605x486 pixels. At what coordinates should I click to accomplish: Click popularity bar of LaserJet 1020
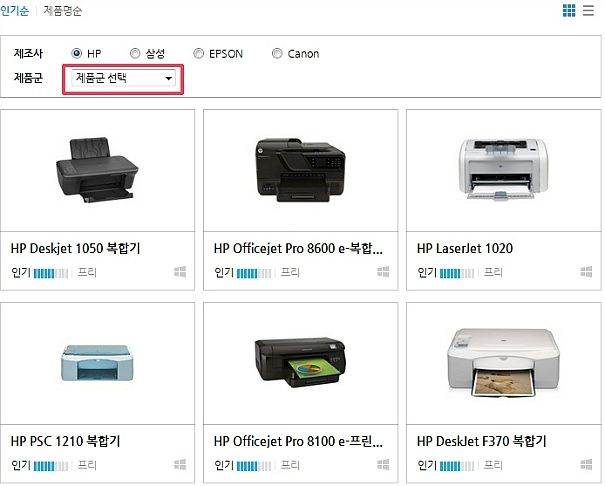(x=457, y=273)
